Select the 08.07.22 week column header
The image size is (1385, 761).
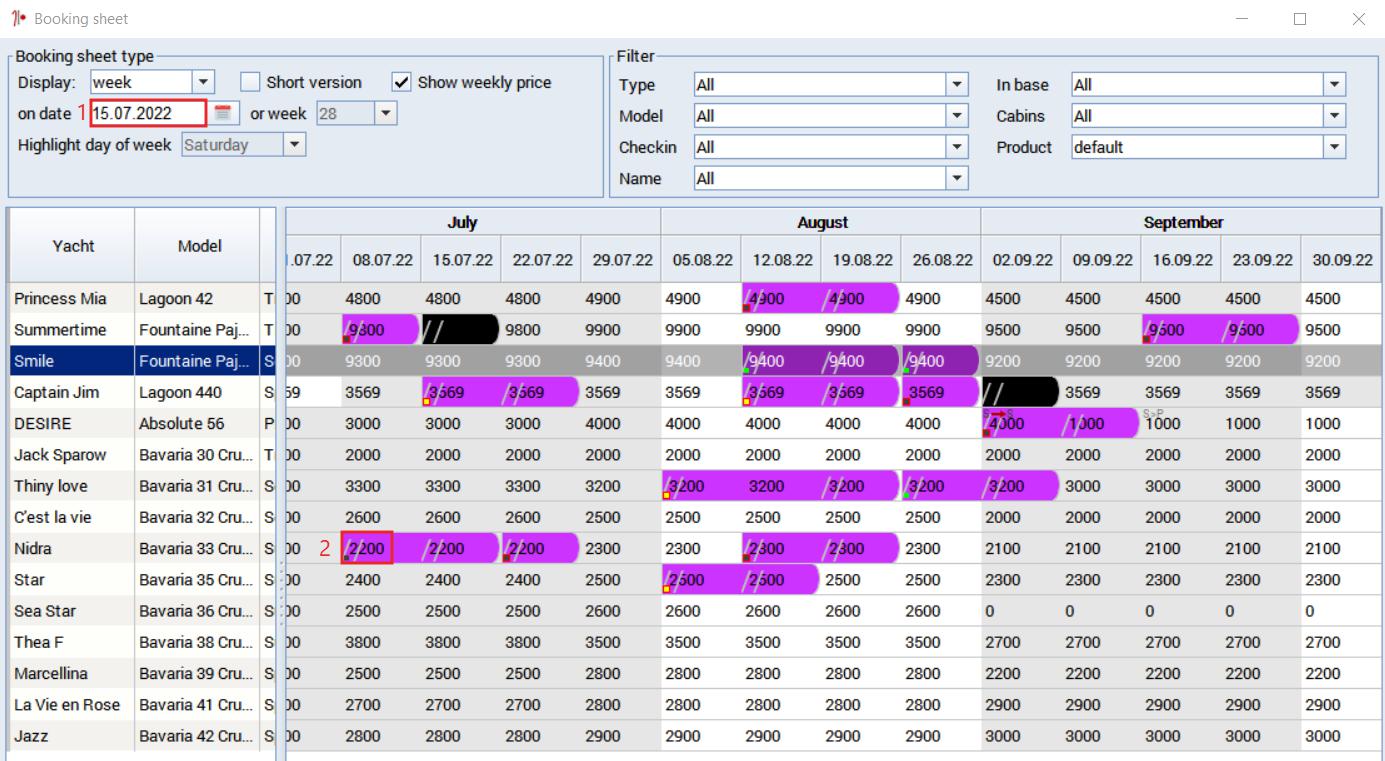click(381, 259)
